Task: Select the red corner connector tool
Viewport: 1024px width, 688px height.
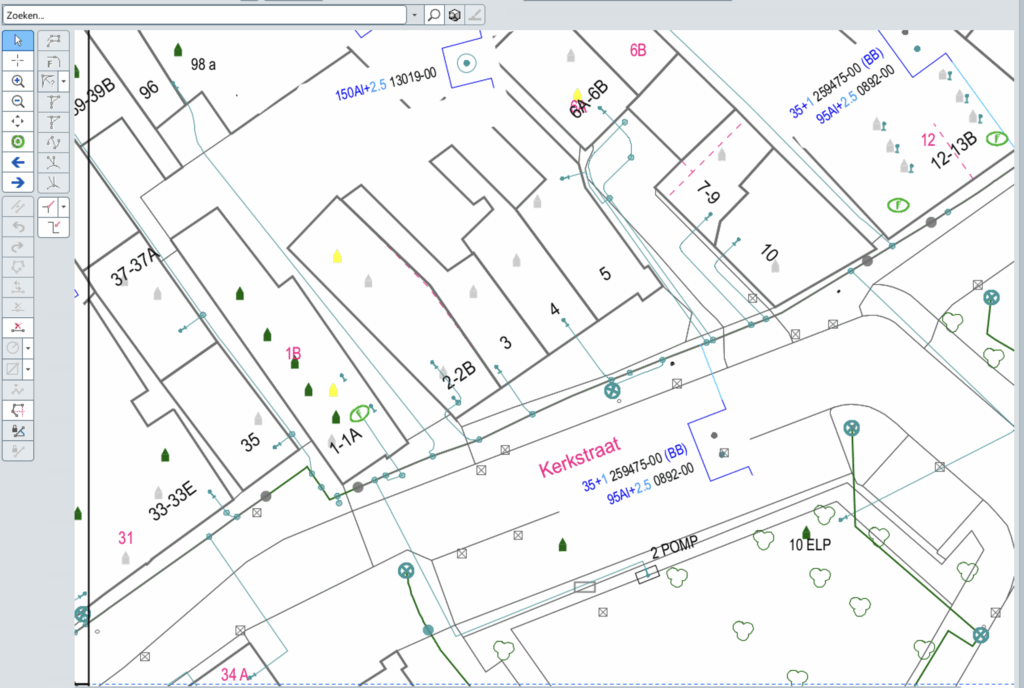Action: [54, 227]
